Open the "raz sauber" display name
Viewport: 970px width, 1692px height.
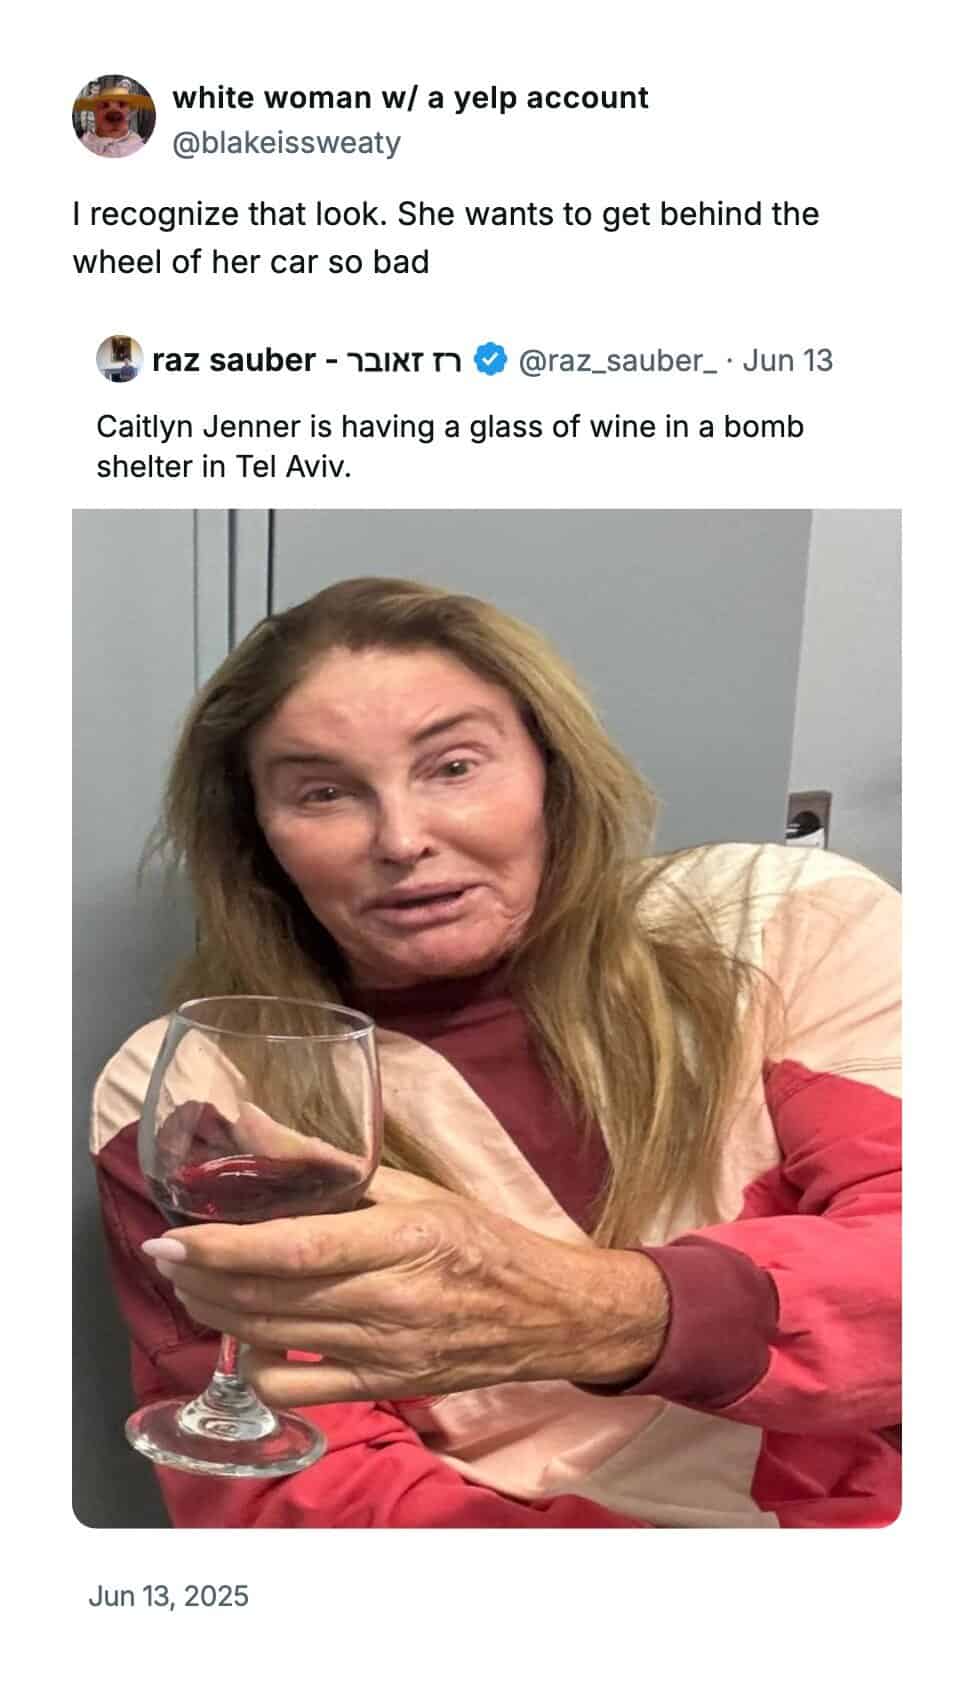coord(233,360)
